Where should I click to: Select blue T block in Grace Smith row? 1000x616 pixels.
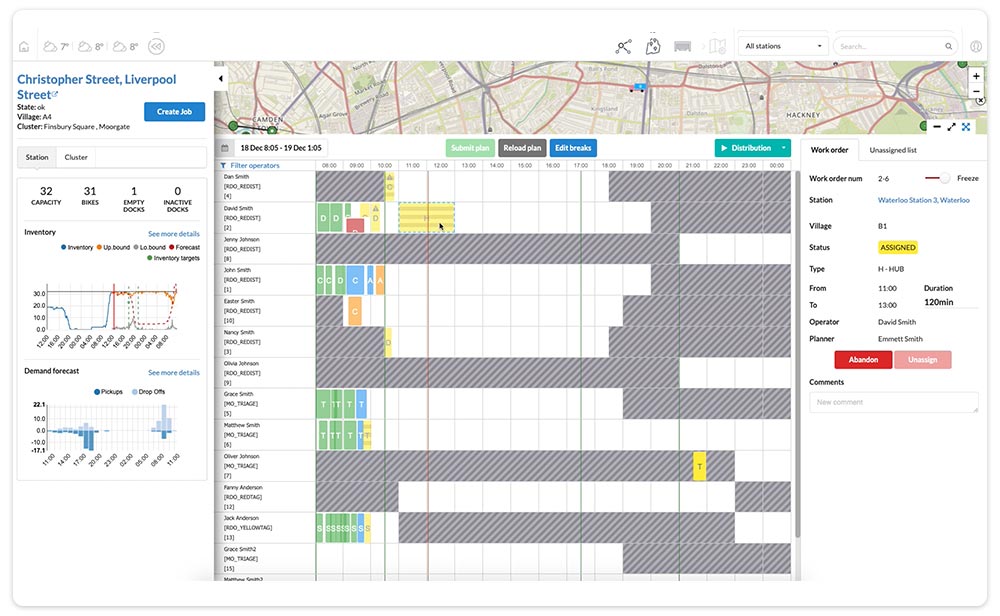click(362, 404)
